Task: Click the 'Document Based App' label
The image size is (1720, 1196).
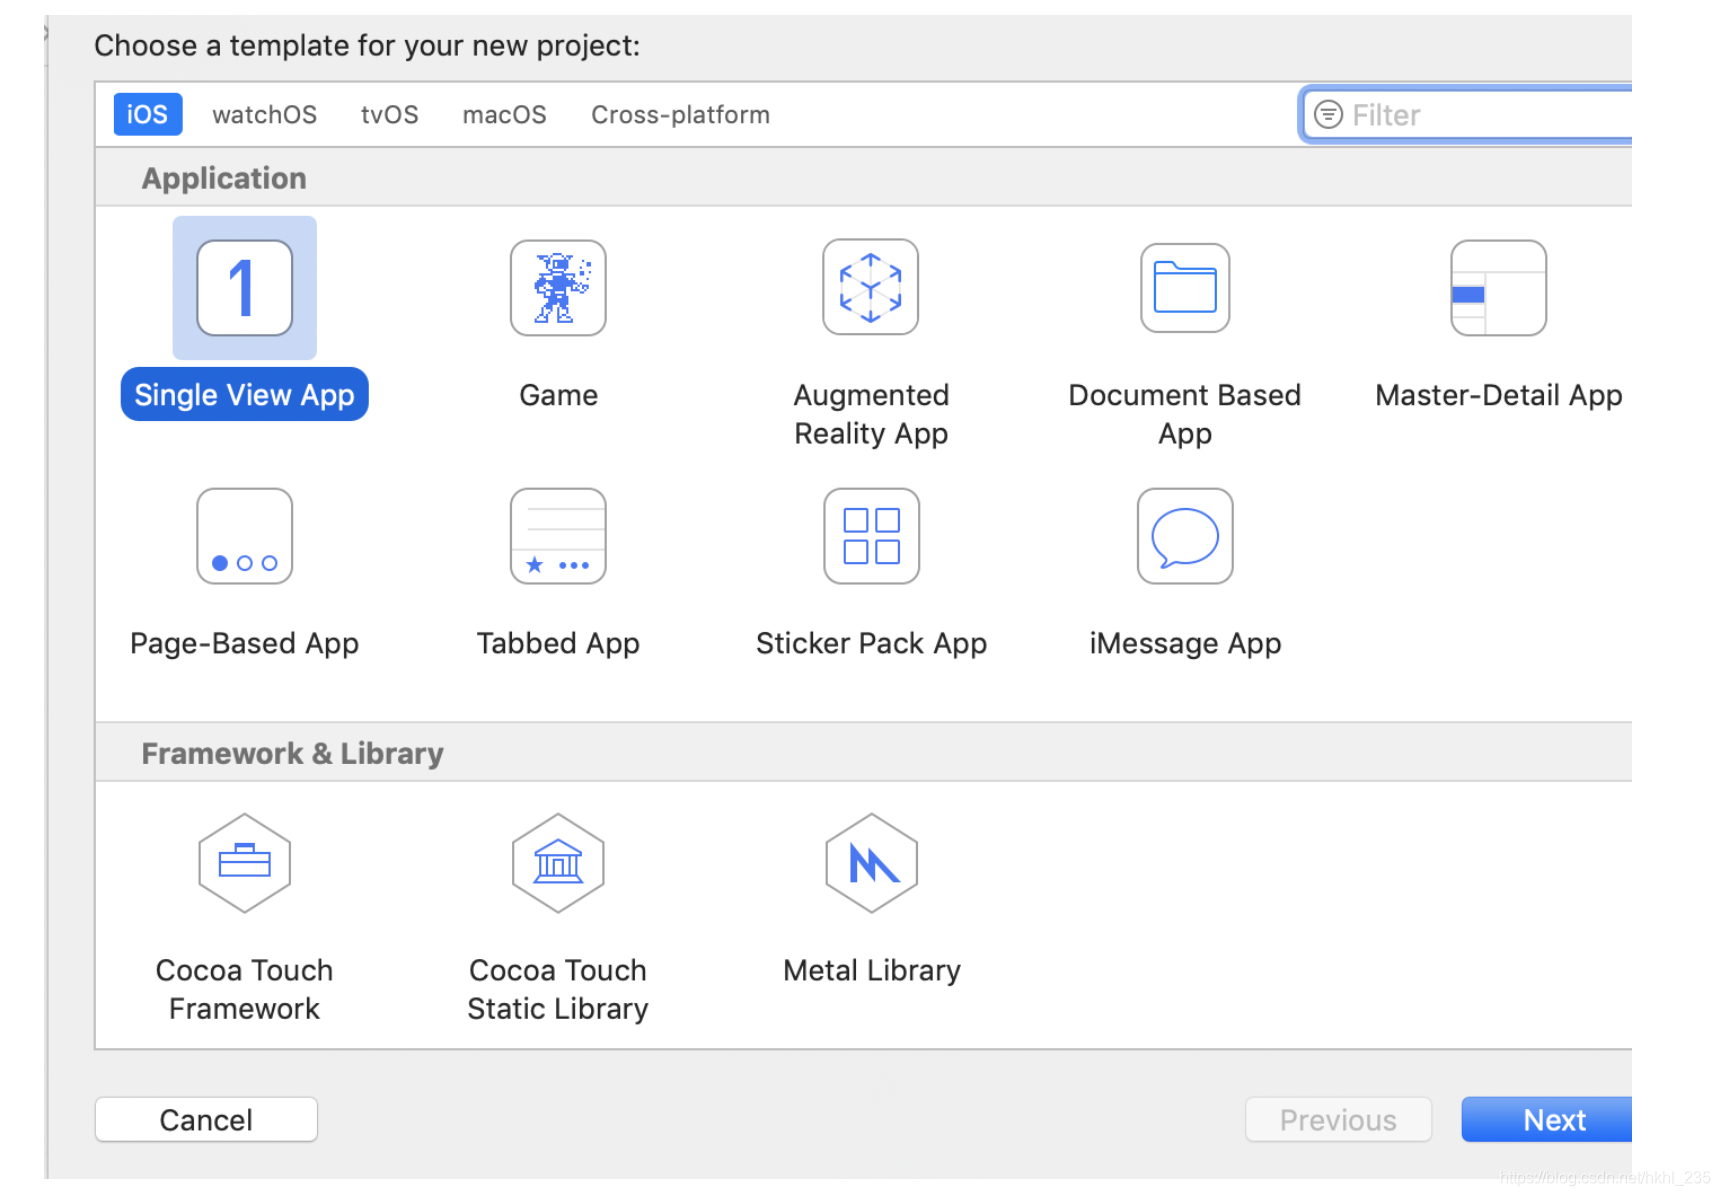Action: coord(1185,414)
